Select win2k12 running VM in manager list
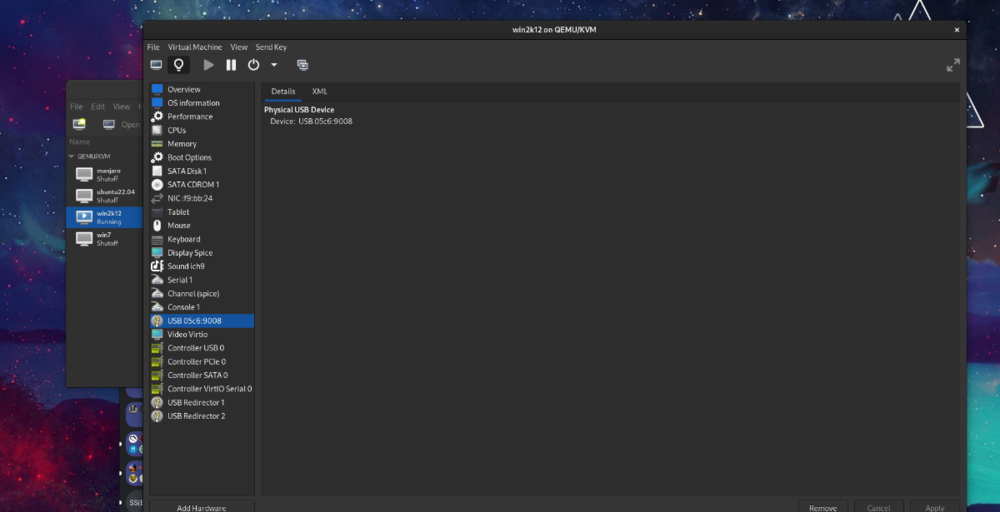 (x=105, y=217)
